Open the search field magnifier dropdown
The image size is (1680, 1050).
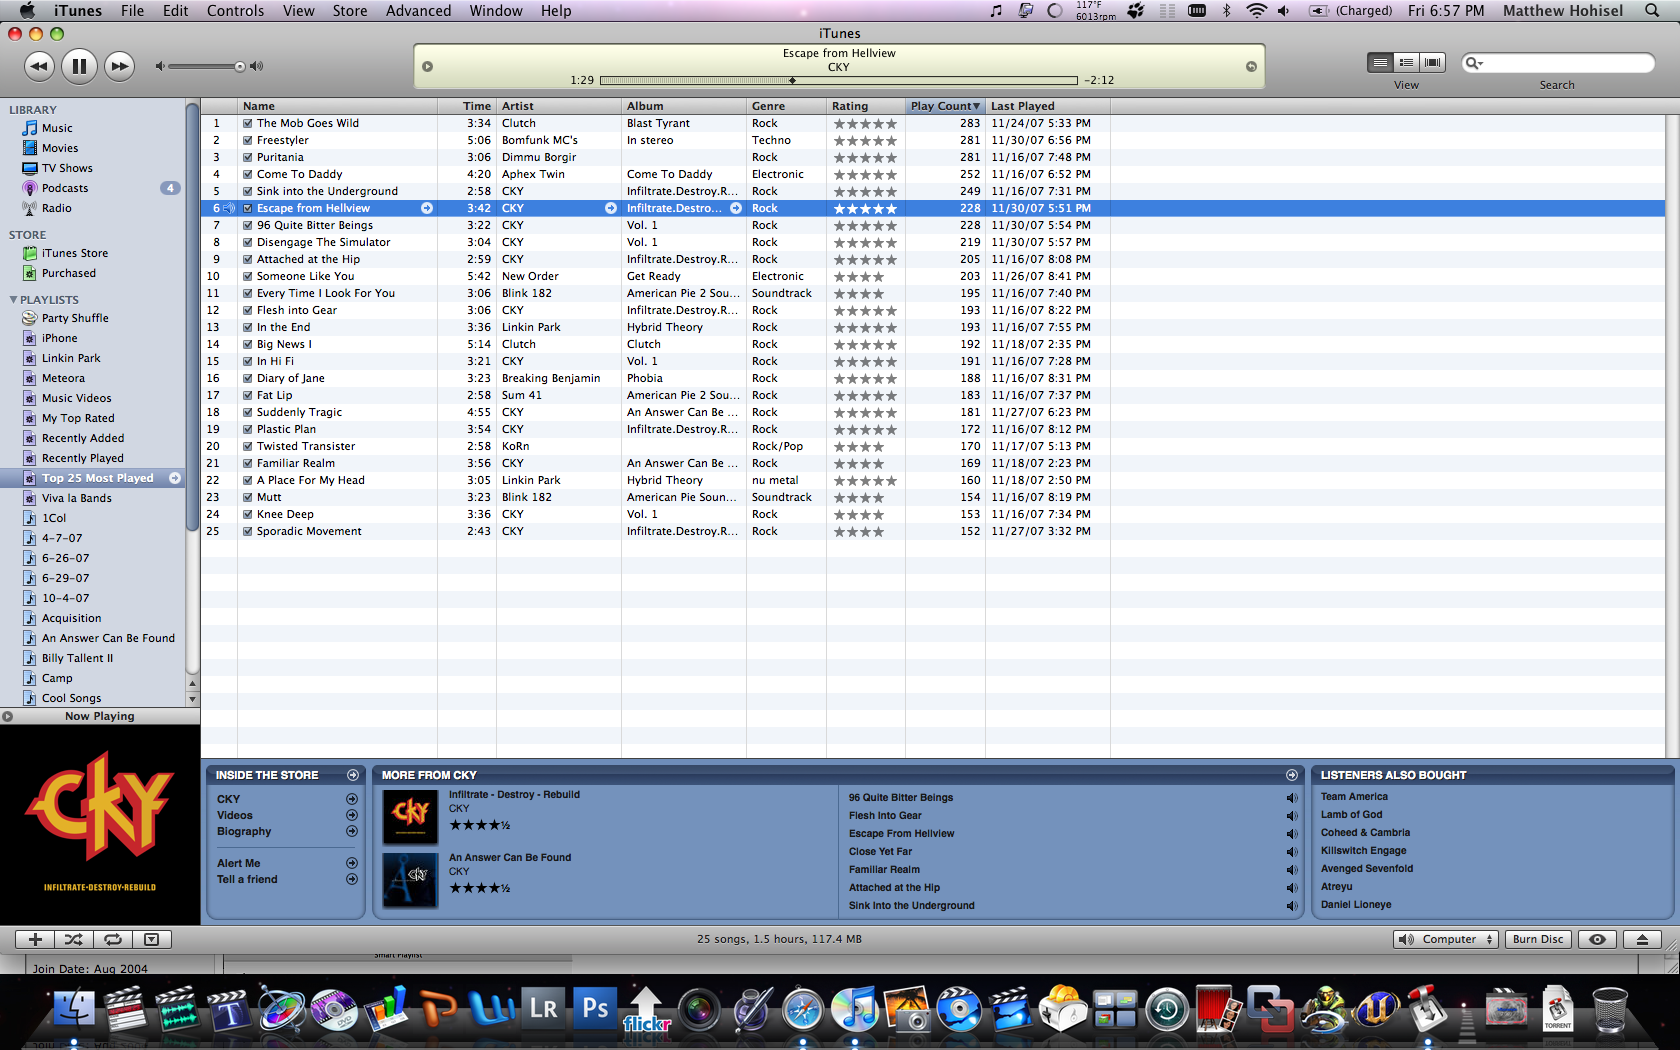point(1474,63)
